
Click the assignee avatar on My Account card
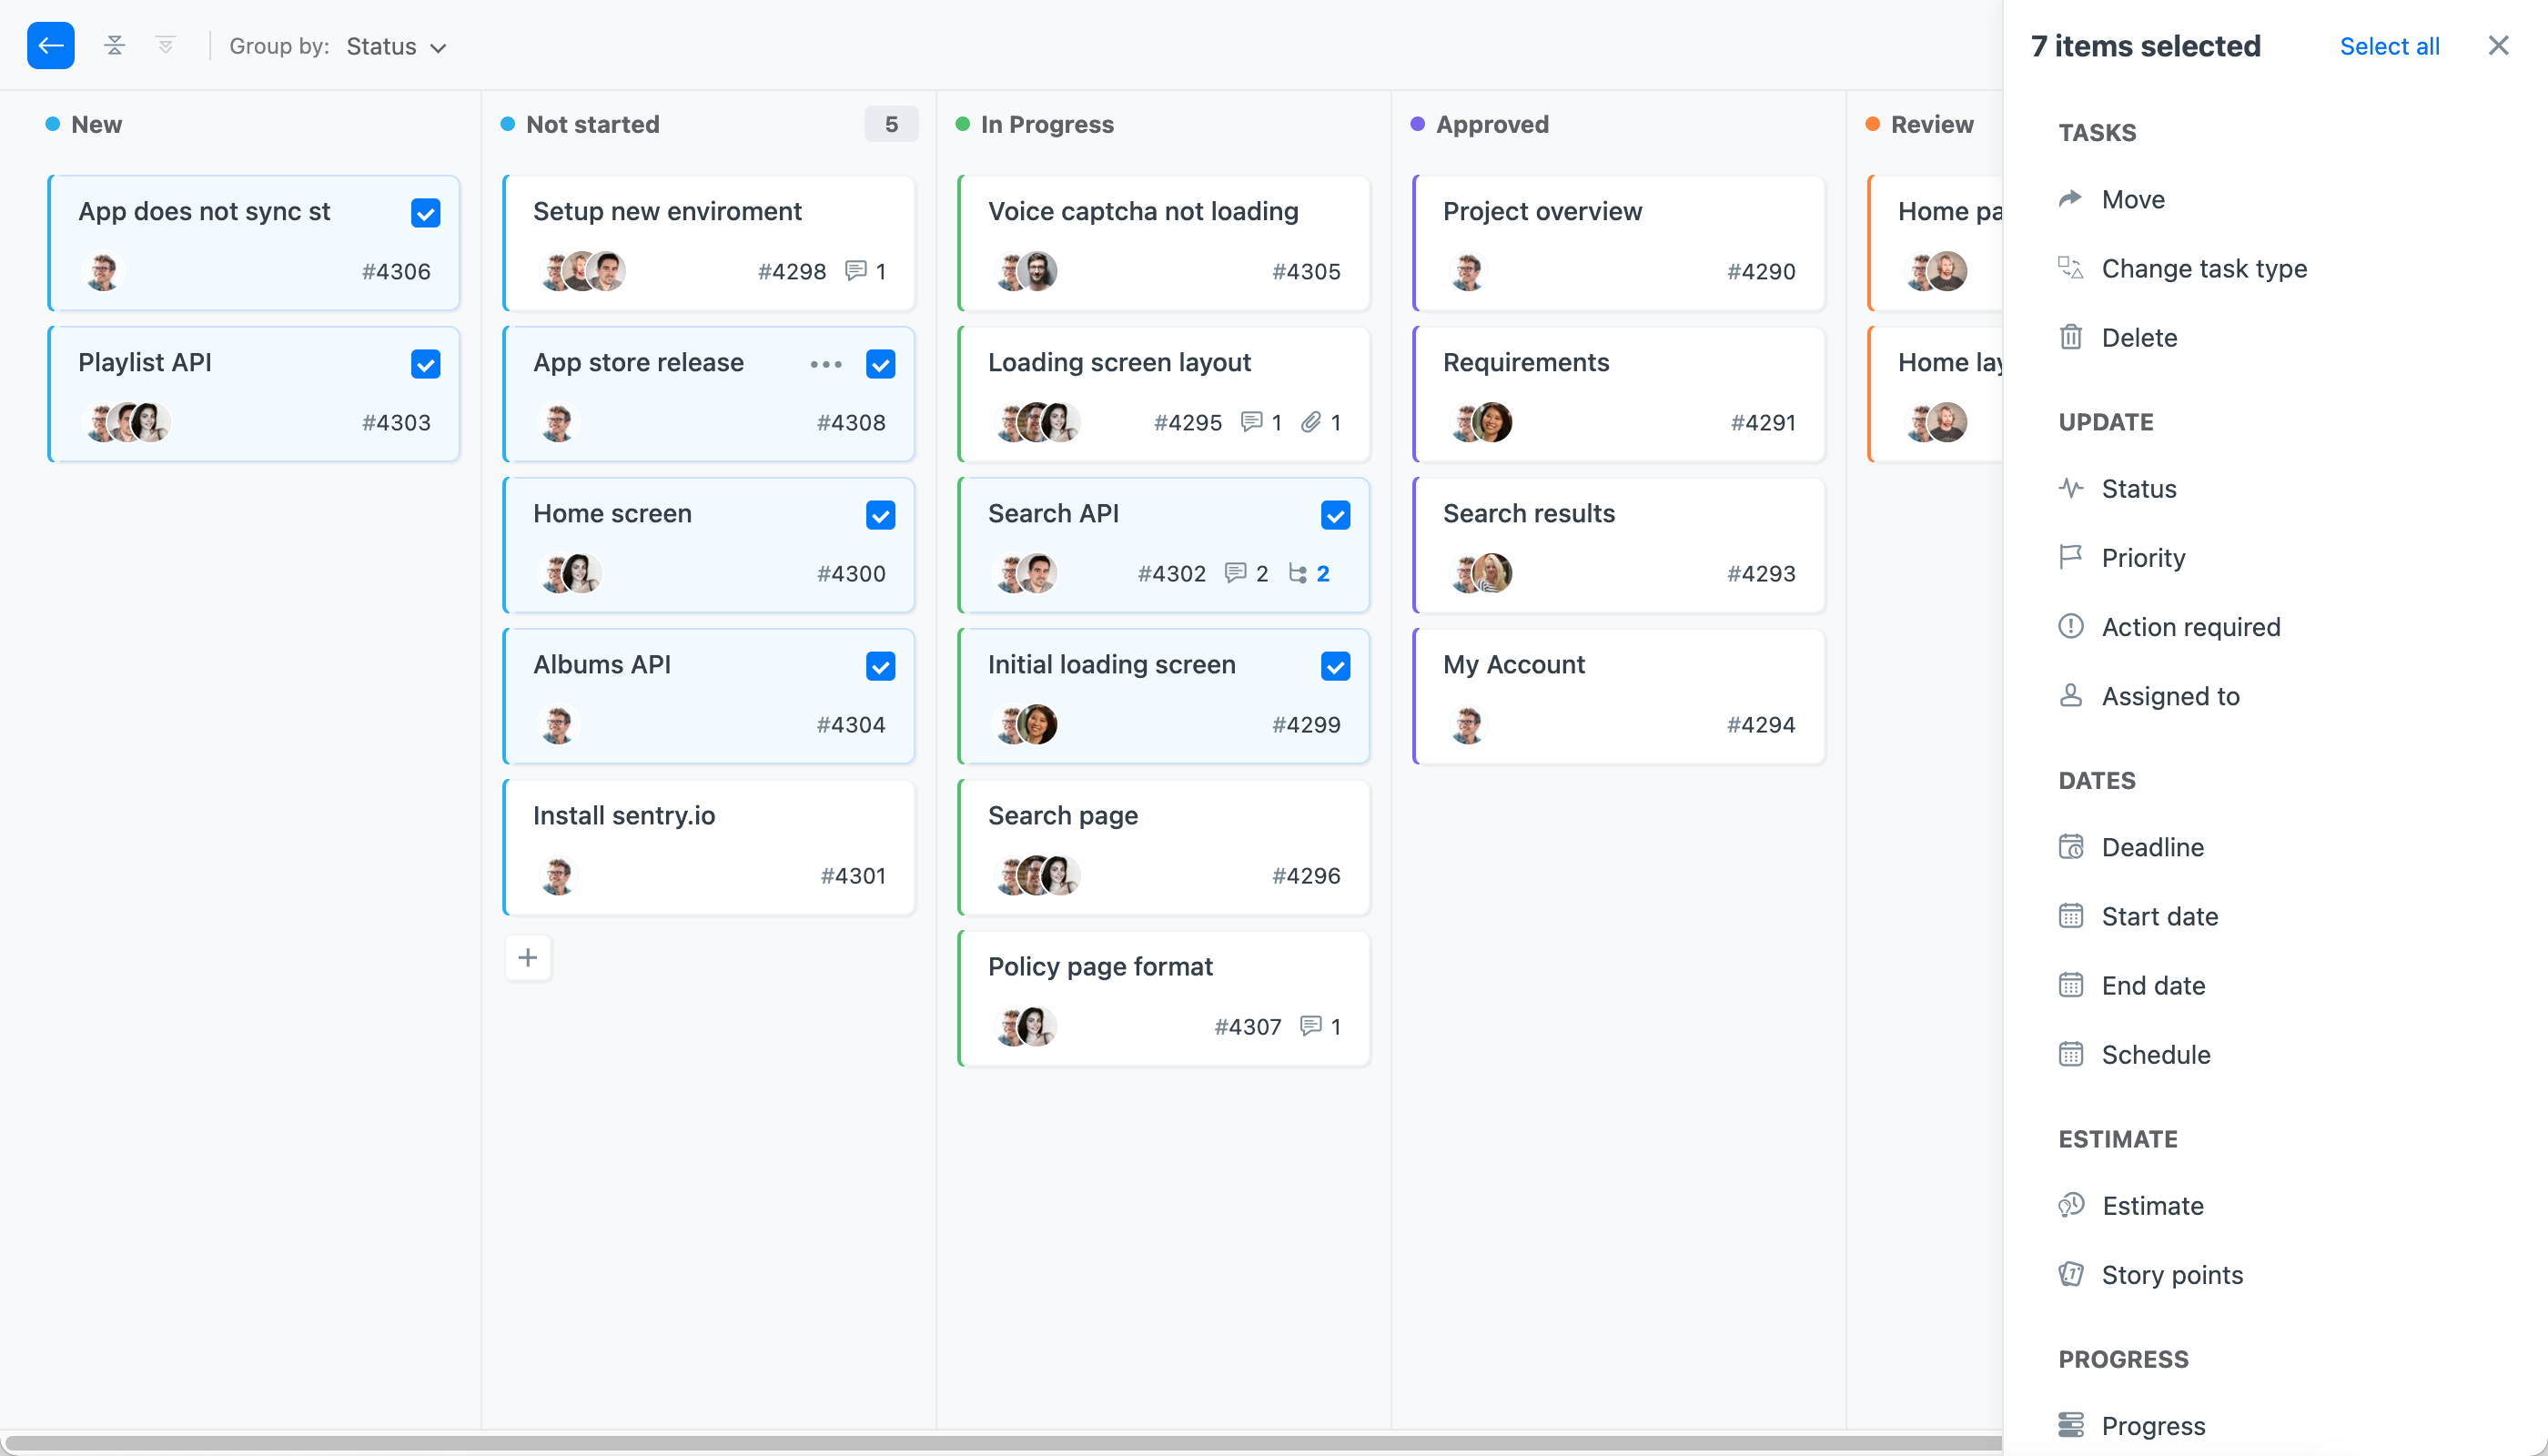[x=1467, y=724]
